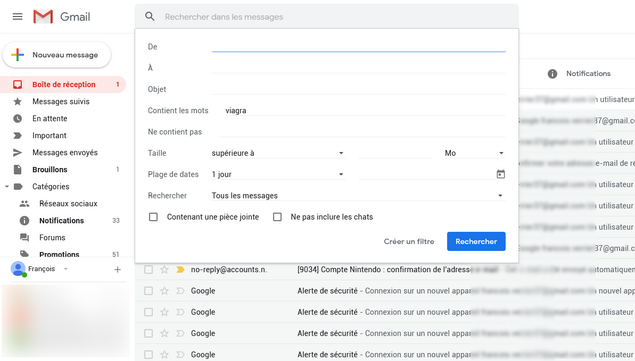Click the plus icon to start new chat

click(x=117, y=269)
